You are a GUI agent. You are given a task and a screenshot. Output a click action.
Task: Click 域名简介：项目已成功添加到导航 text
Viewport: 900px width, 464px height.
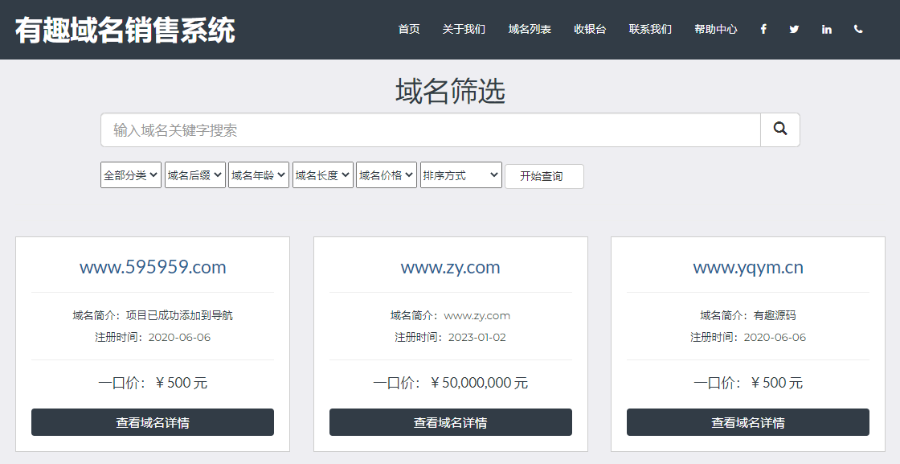click(x=153, y=315)
